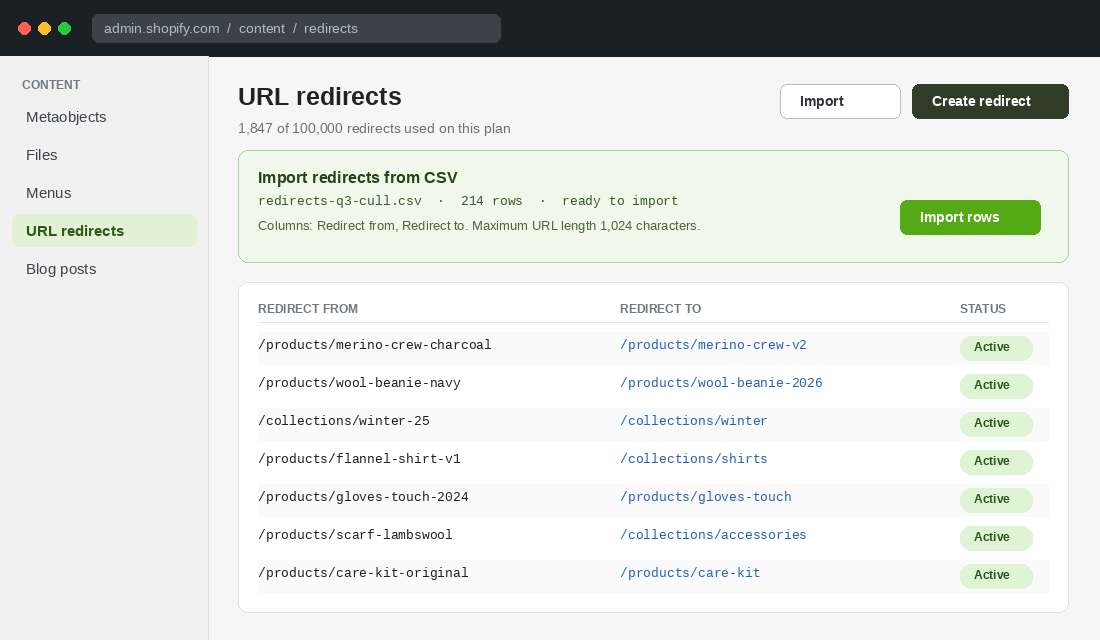Click the red close window button
Viewport: 1100px width, 640px height.
tap(25, 29)
